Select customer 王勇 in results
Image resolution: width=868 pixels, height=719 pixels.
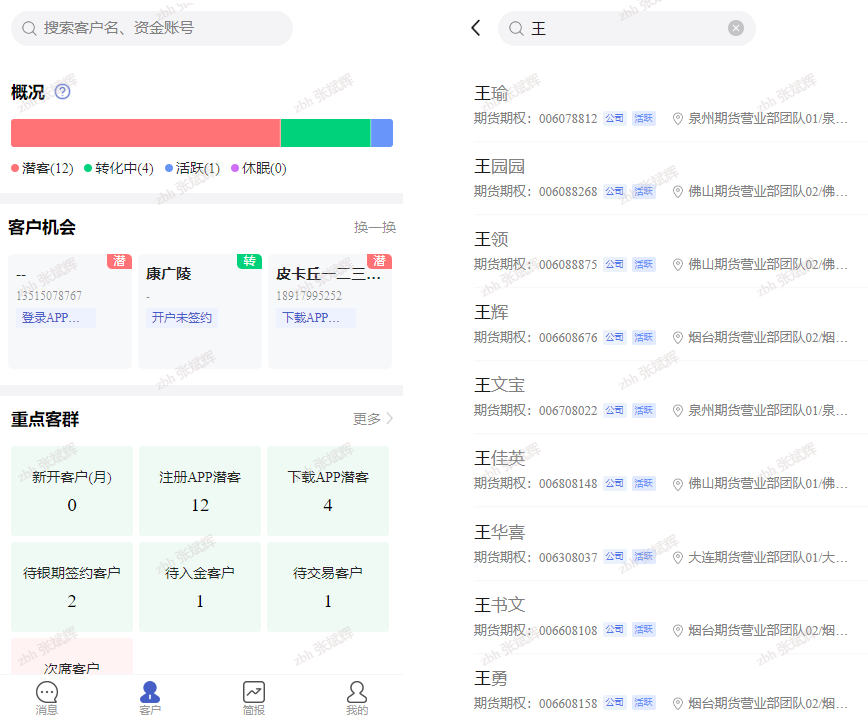point(670,687)
